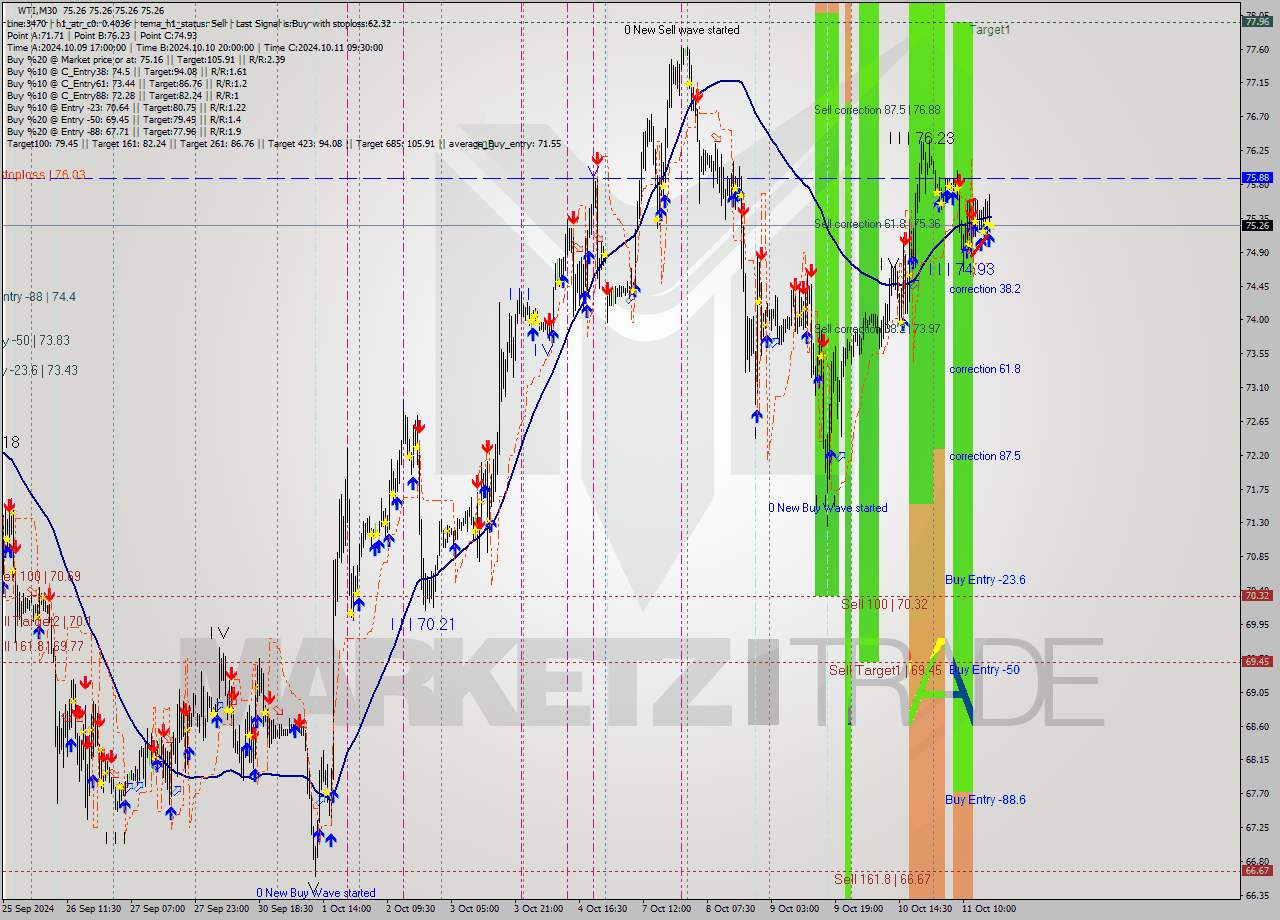Viewport: 1280px width, 920px height.
Task: Select the red 70.32 price tag
Action: click(x=1257, y=595)
